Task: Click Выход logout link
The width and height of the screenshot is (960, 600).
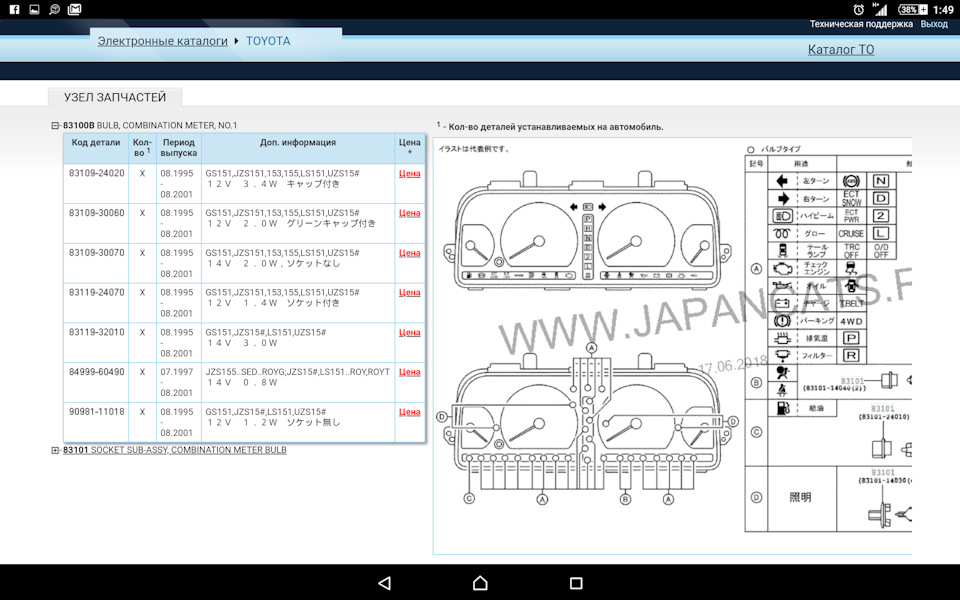Action: pos(934,24)
